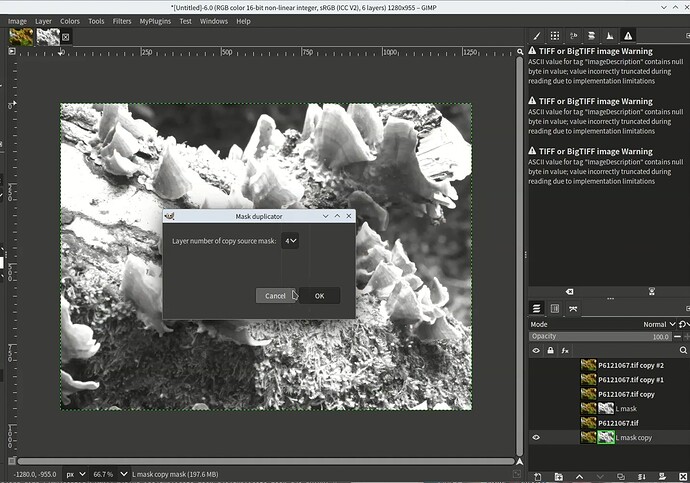The image size is (690, 483).
Task: Click the lock header icon in Layers
Action: 551,351
